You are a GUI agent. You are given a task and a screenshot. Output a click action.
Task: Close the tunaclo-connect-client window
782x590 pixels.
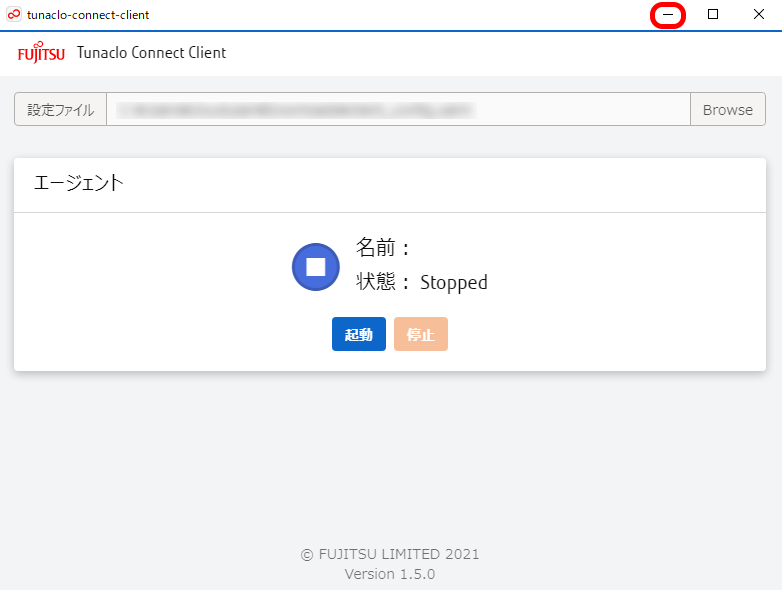click(759, 14)
